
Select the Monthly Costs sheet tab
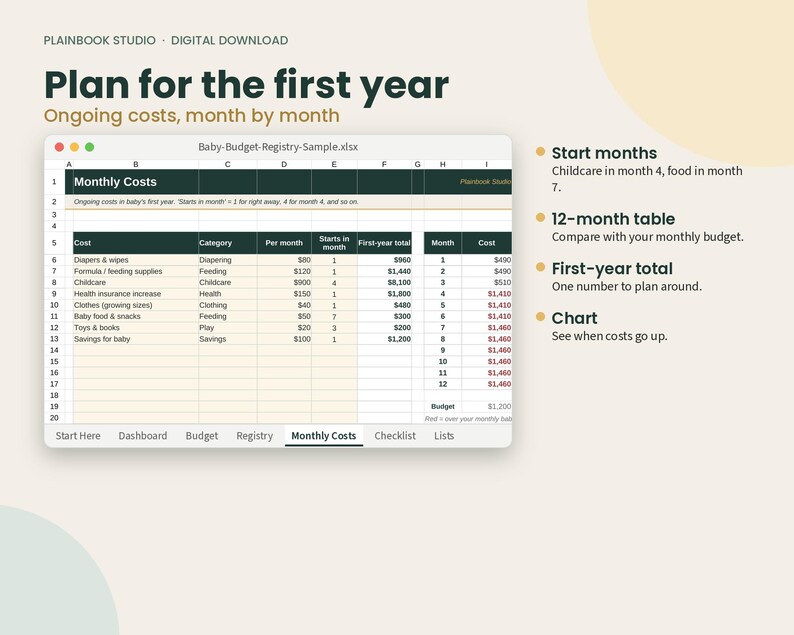click(324, 435)
